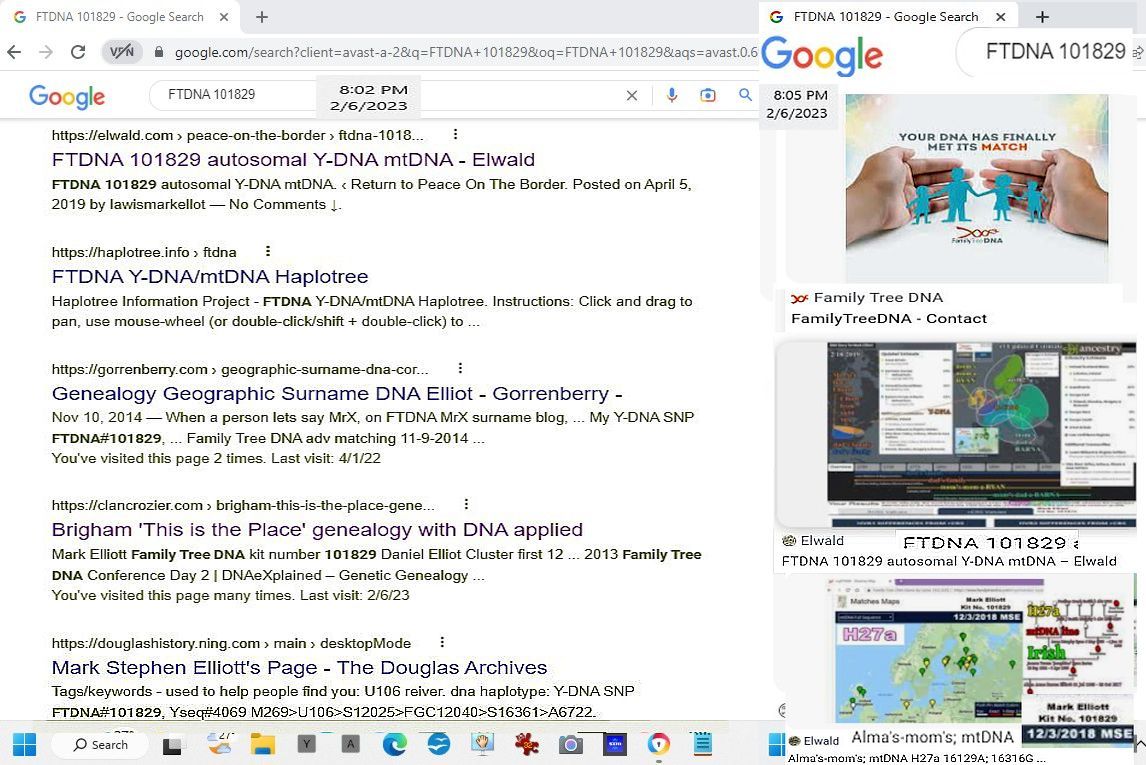Open the red puzzle-piece app on taskbar
Image resolution: width=1146 pixels, height=765 pixels.
(526, 745)
